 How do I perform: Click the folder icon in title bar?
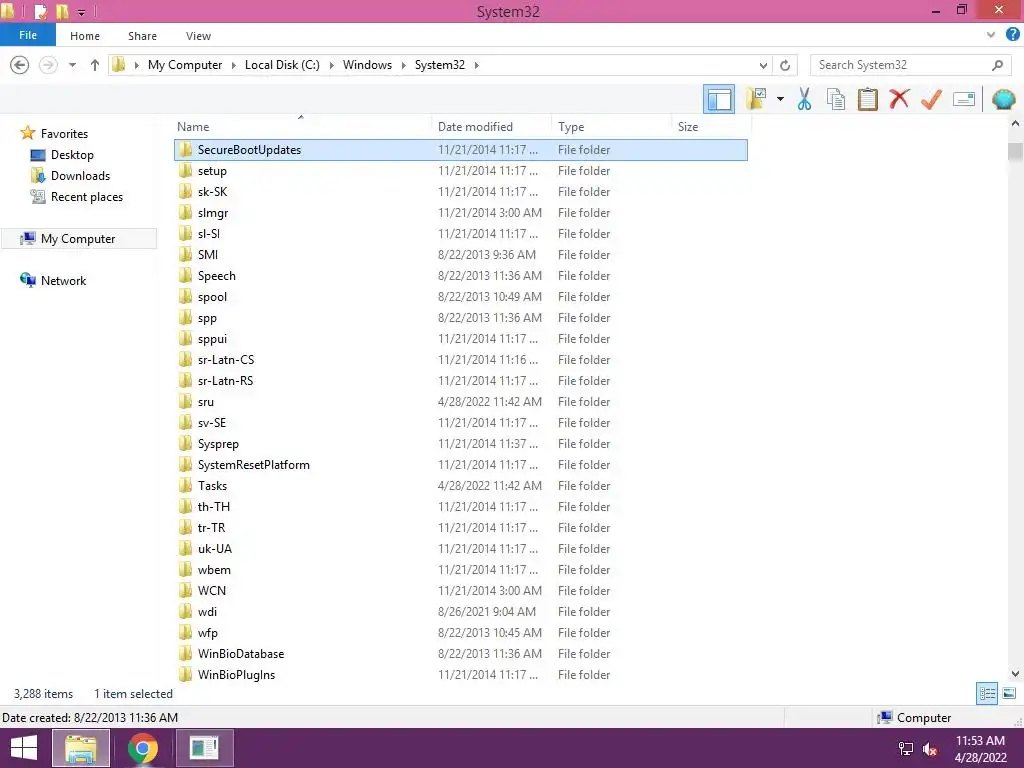pos(8,10)
